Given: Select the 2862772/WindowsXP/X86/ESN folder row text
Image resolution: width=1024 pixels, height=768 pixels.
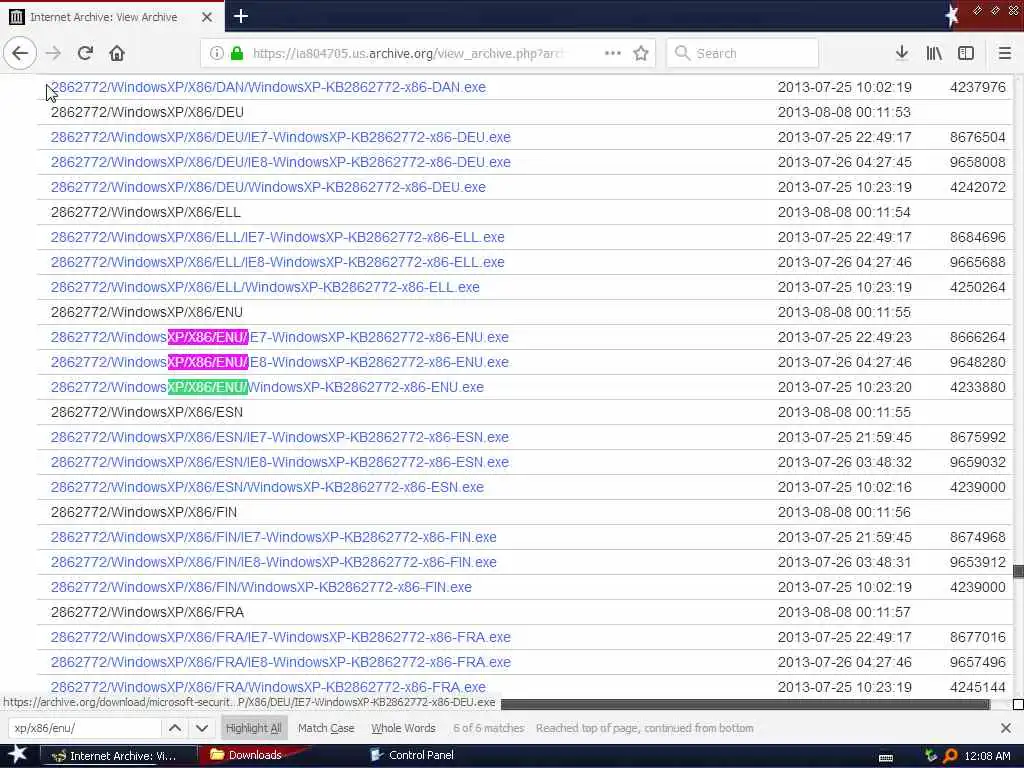Looking at the screenshot, I should tap(147, 412).
